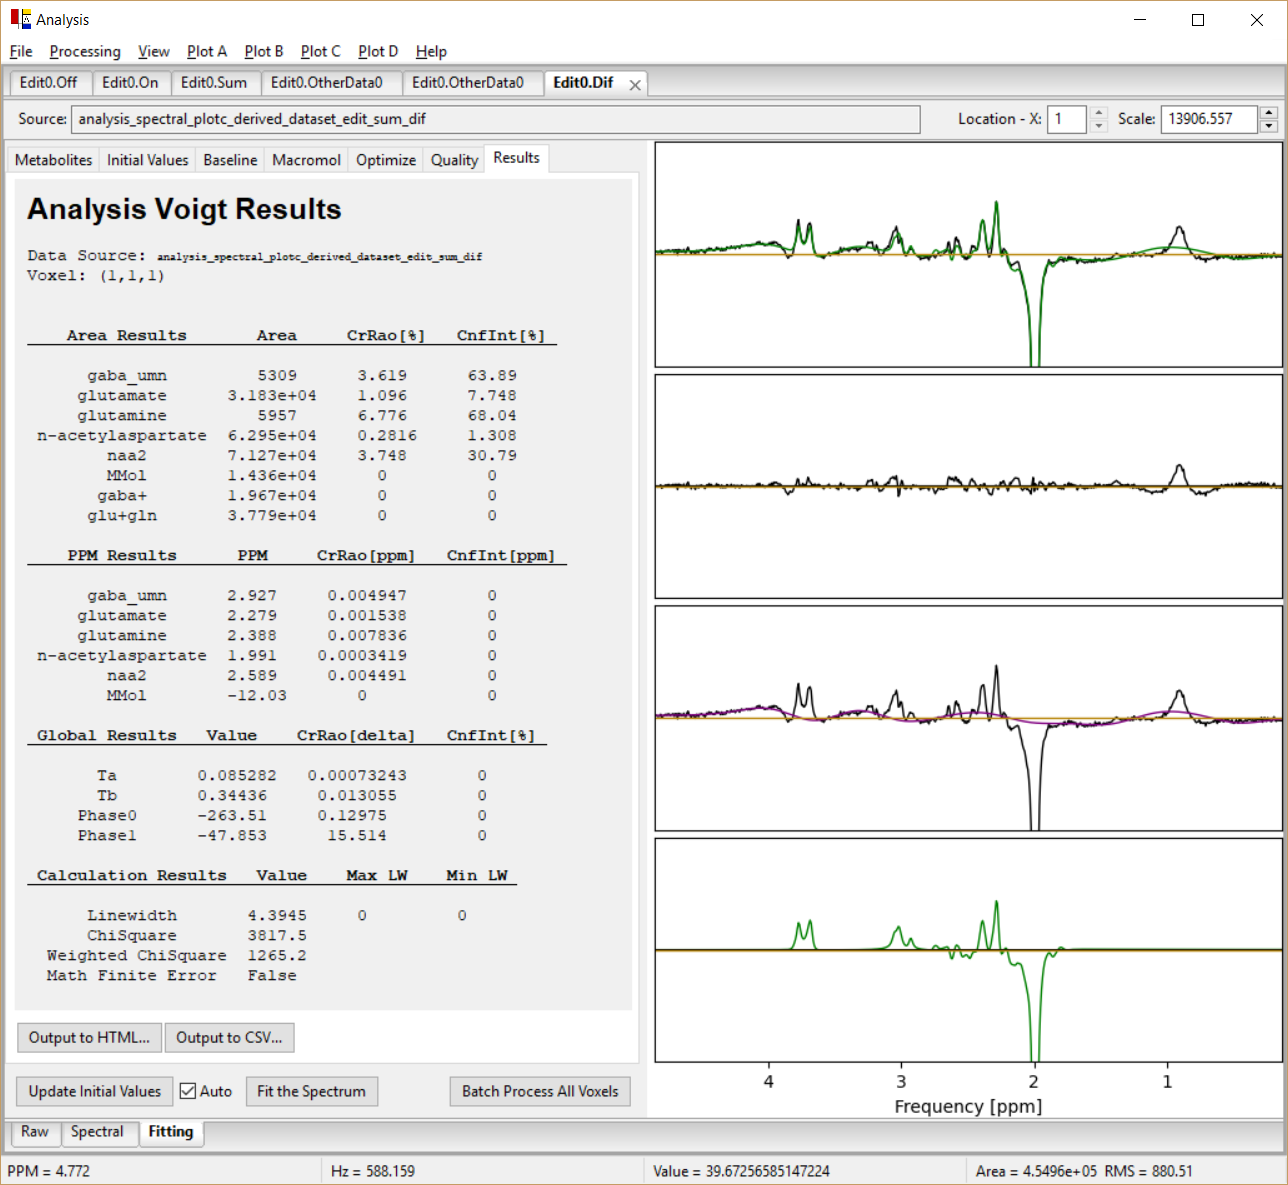The height and width of the screenshot is (1185, 1288).
Task: Open the Quality tab
Action: pyautogui.click(x=453, y=159)
